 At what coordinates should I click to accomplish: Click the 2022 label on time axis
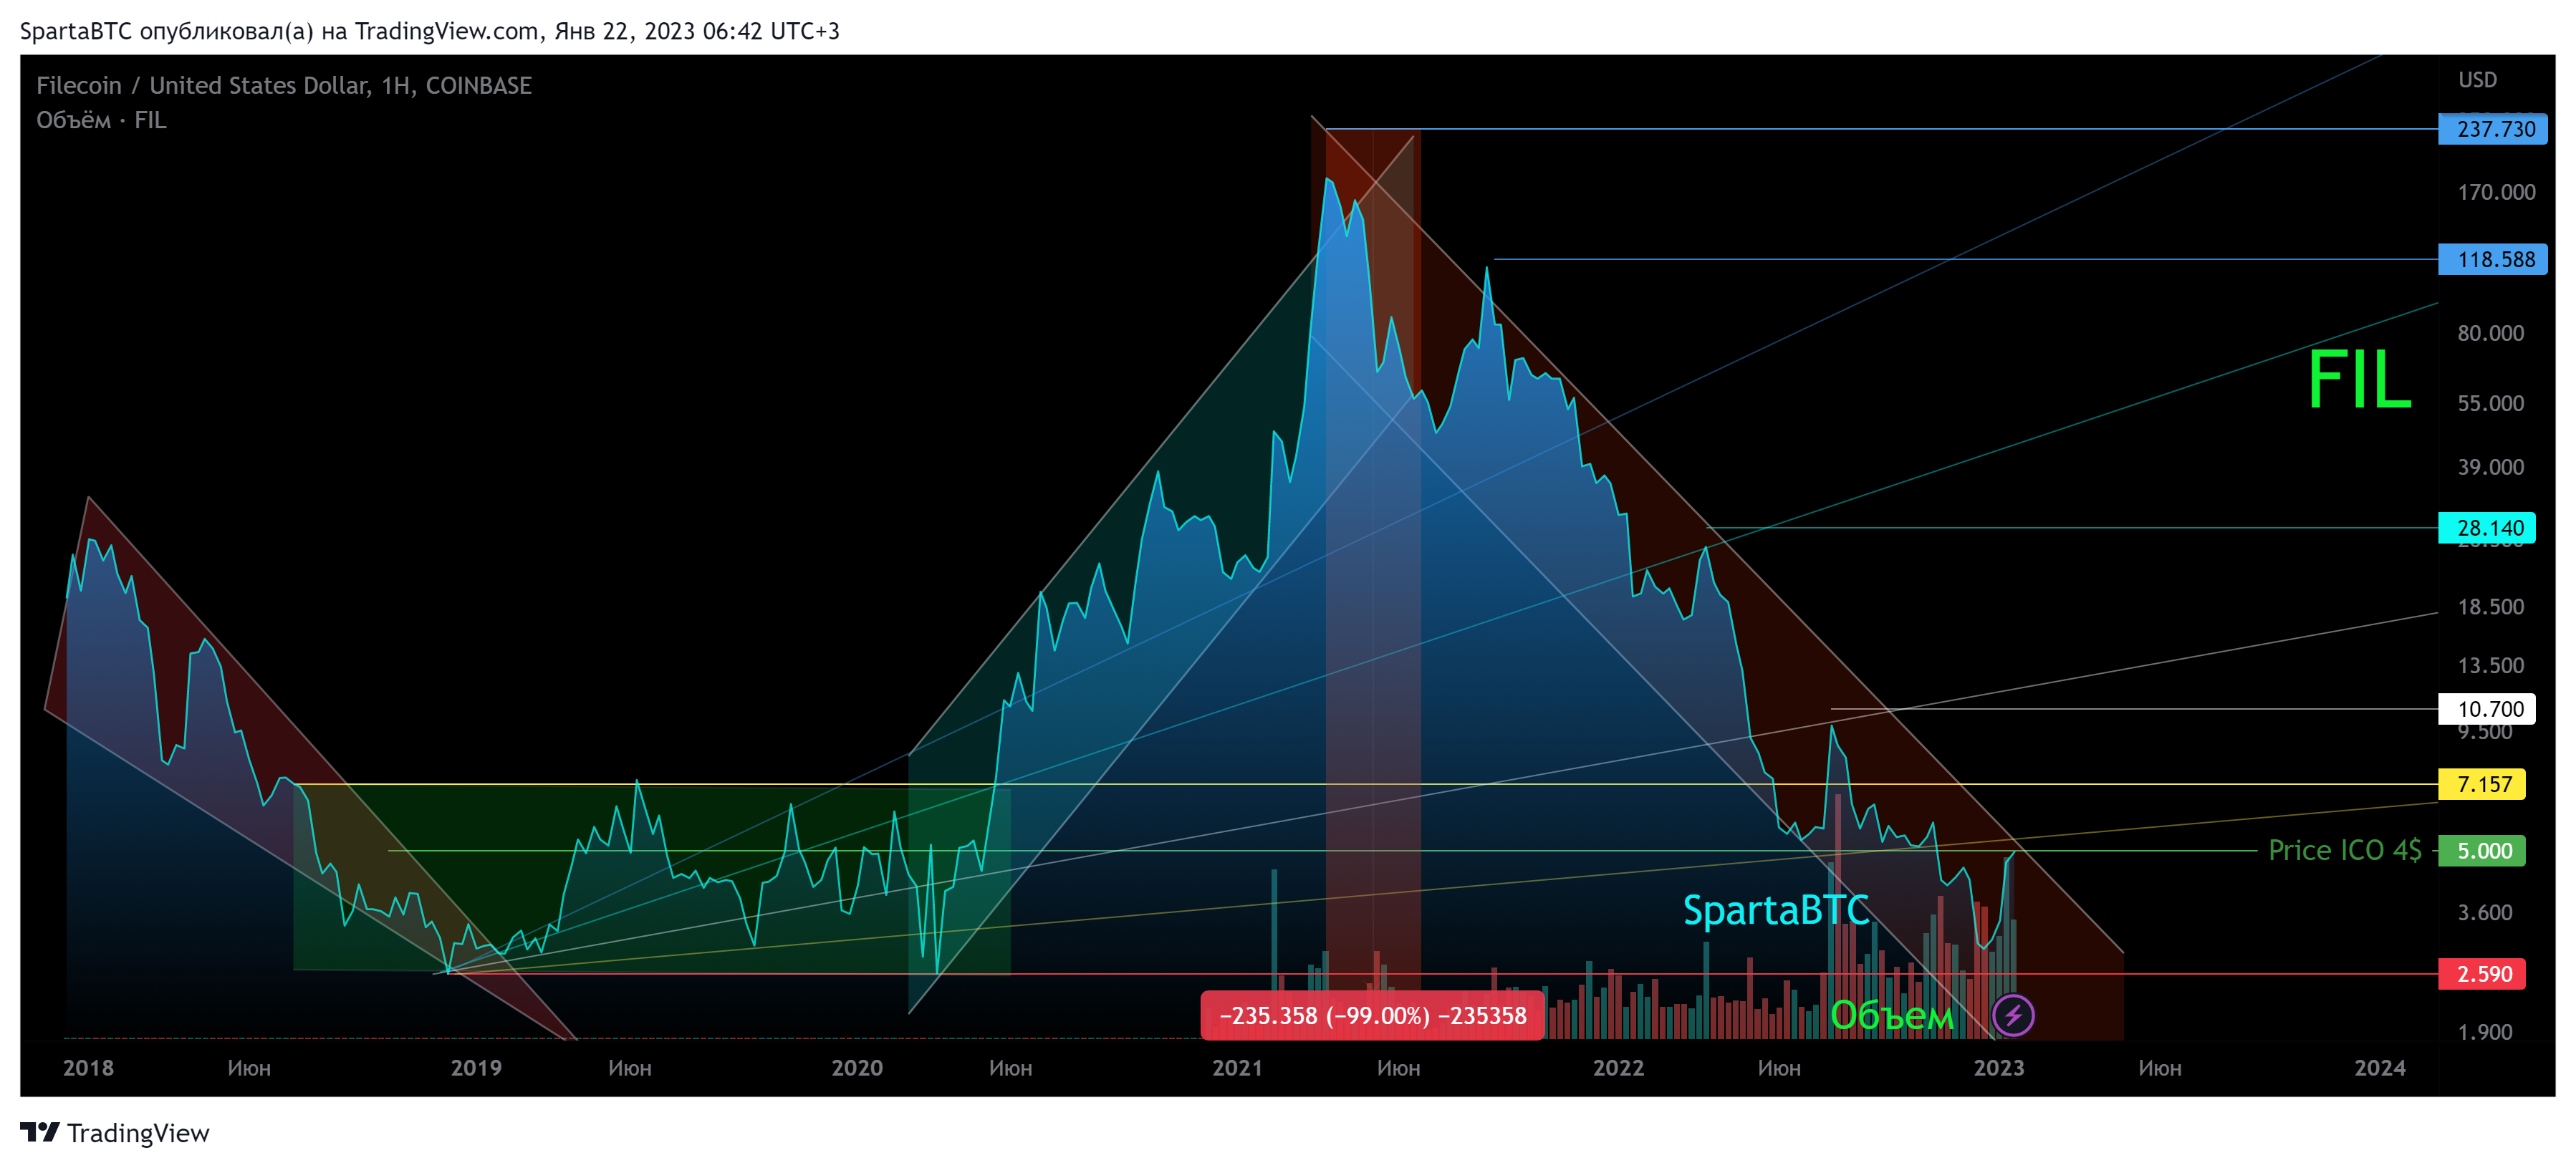(x=1618, y=1067)
